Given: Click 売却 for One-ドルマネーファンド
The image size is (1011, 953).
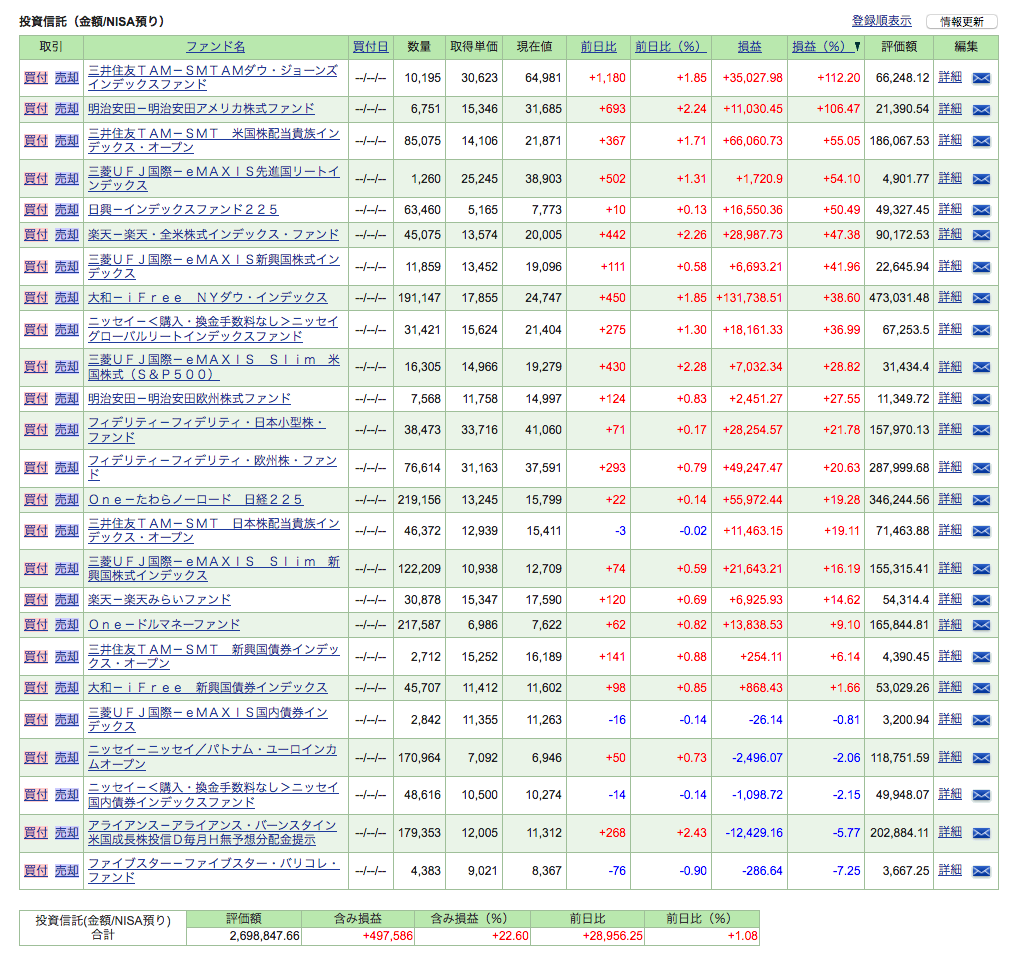Looking at the screenshot, I should pyautogui.click(x=66, y=624).
